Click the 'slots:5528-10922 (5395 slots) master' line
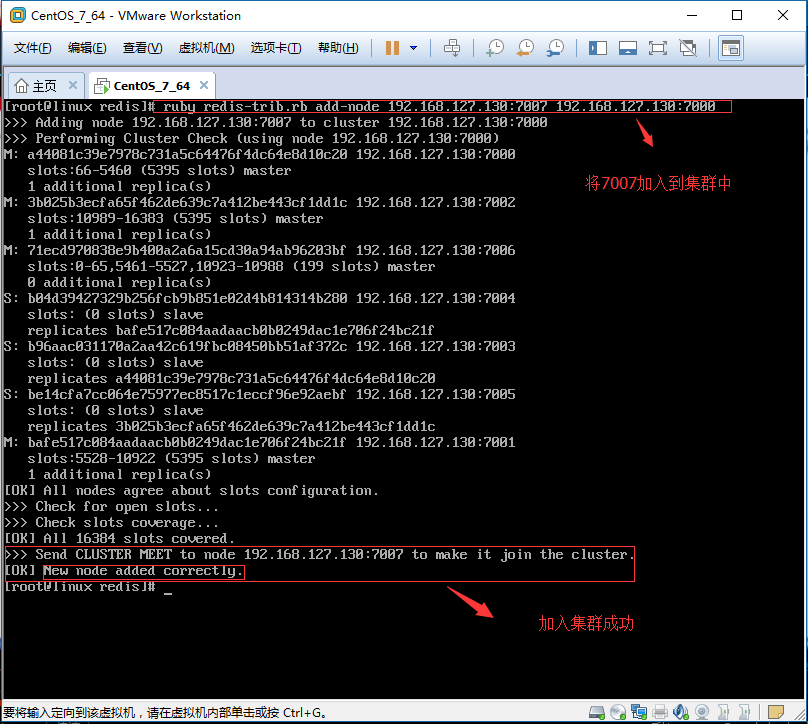This screenshot has height=724, width=808. pos(171,459)
